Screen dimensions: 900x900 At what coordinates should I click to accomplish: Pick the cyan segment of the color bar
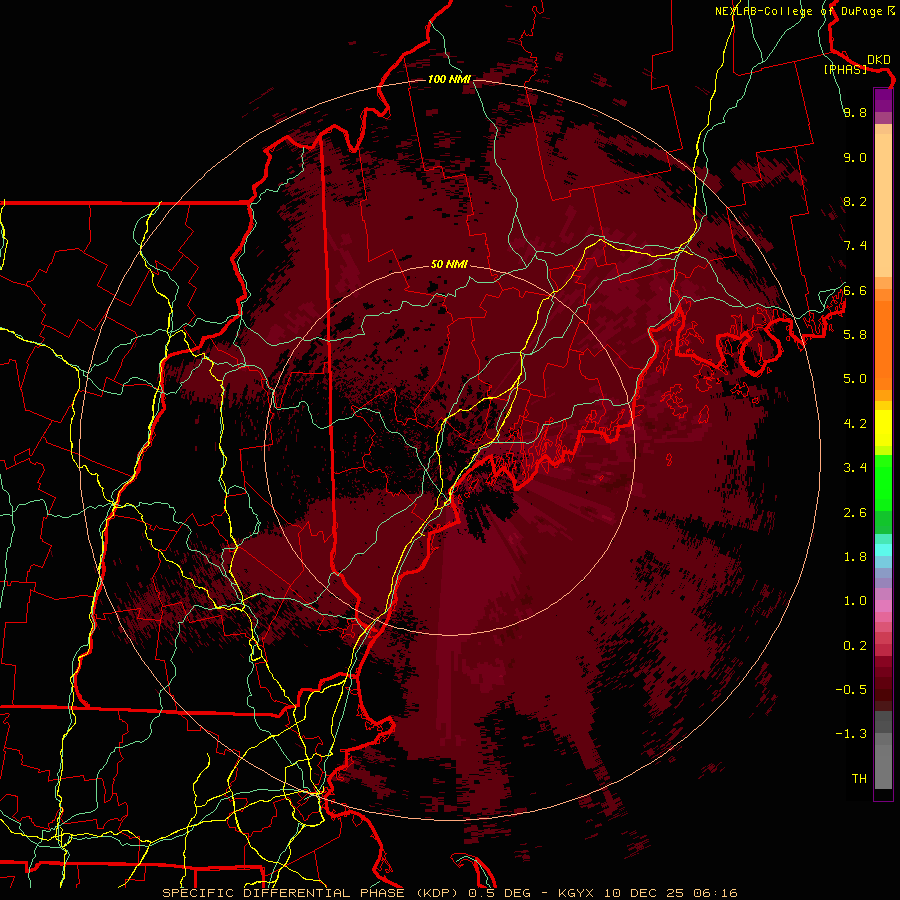tap(883, 550)
